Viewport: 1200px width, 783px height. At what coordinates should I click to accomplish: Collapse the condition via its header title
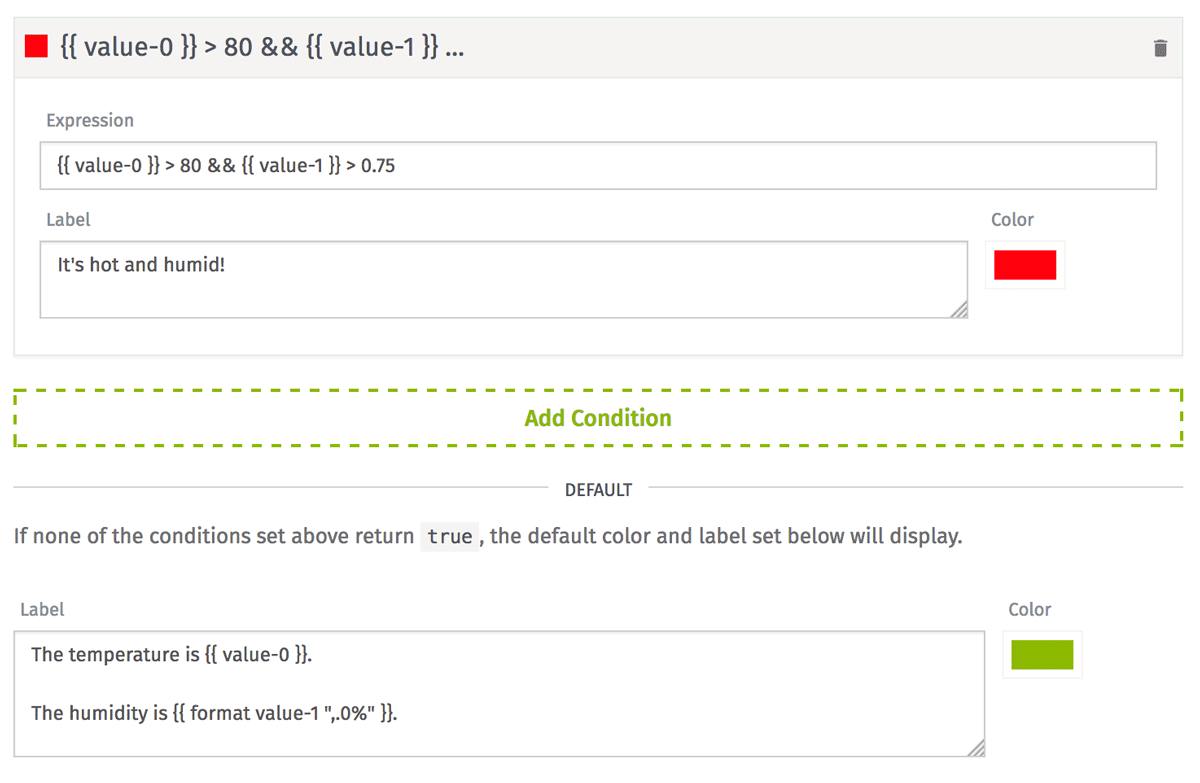[x=263, y=48]
